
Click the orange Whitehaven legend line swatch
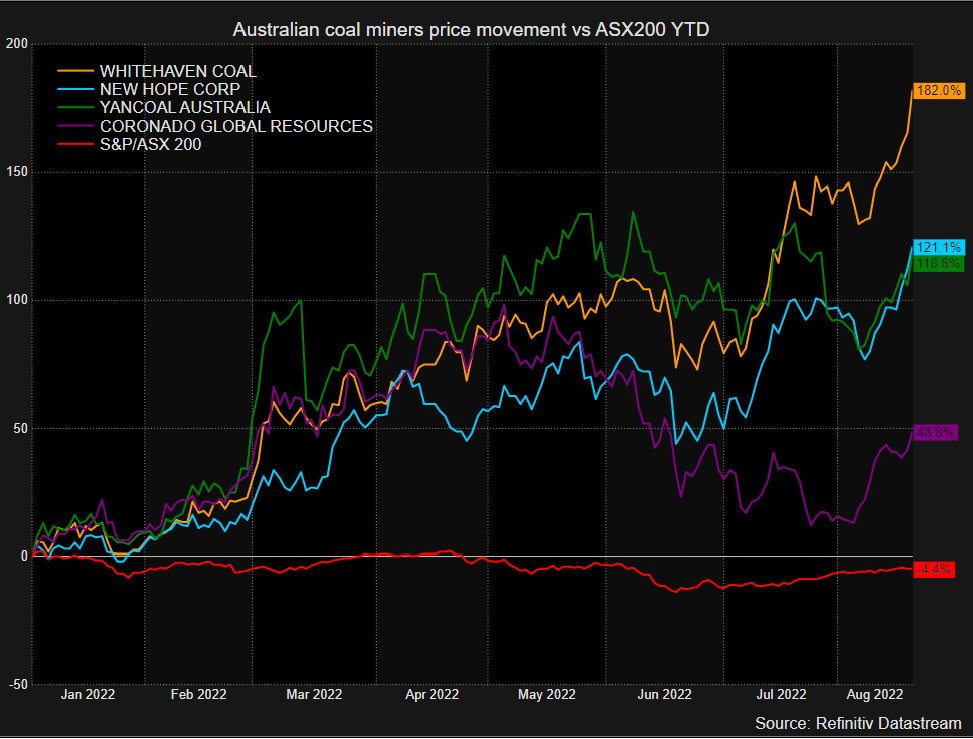coord(73,72)
